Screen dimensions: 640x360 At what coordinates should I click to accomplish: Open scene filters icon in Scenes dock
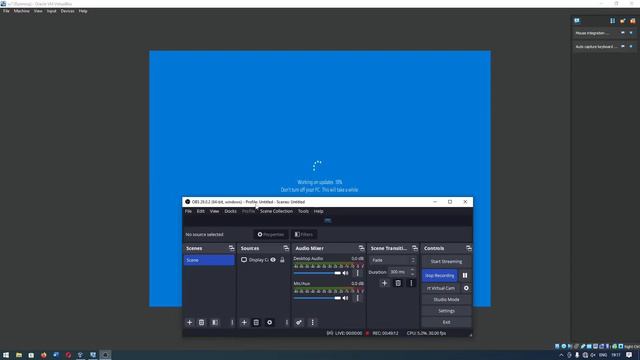(215, 322)
